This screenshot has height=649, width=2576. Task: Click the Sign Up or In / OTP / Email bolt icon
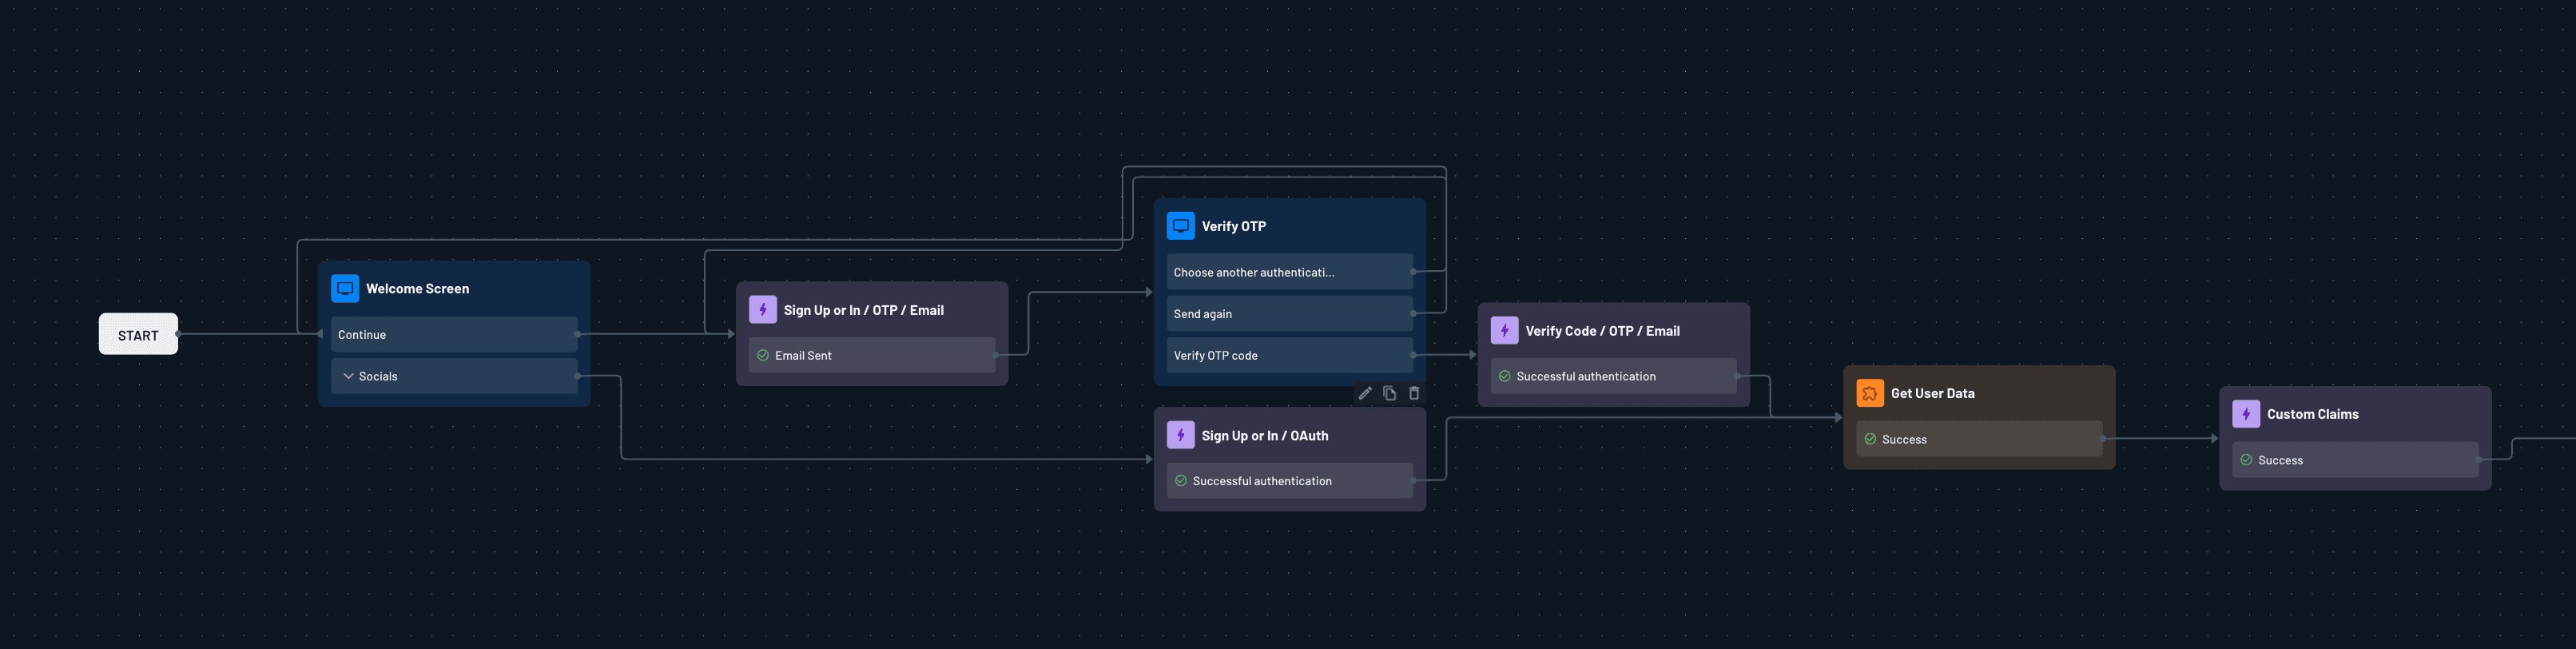tap(762, 310)
